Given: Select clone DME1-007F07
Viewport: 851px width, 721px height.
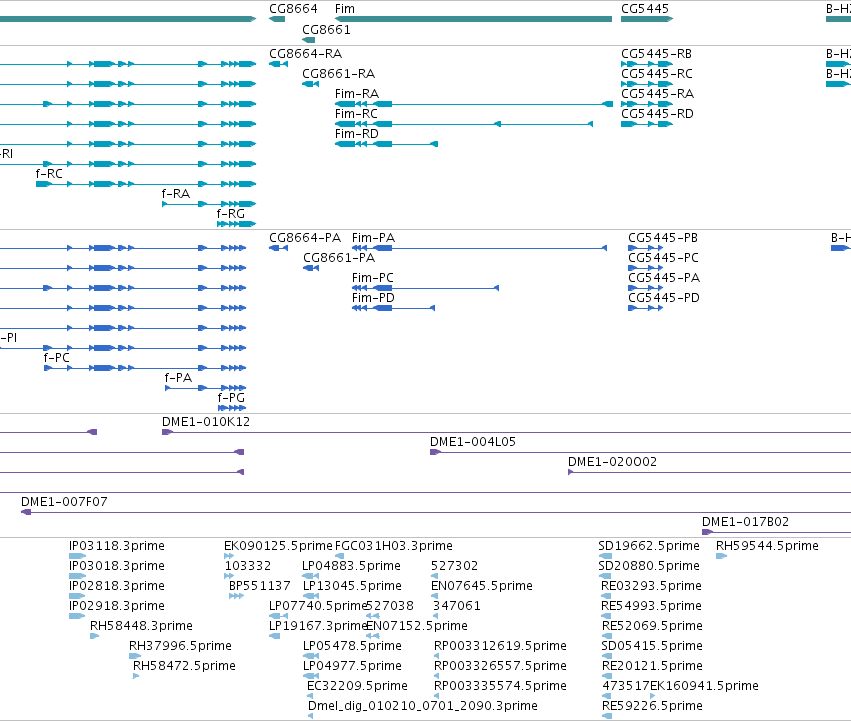Looking at the screenshot, I should click(x=65, y=502).
